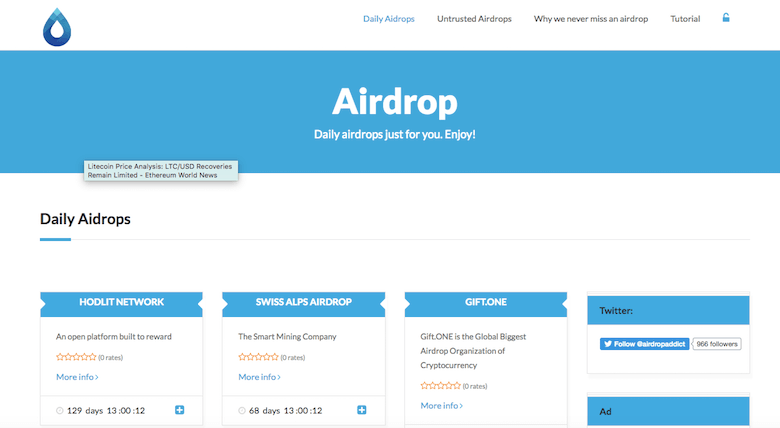The image size is (780, 428).
Task: Click the 966 followers count bubble
Action: pos(717,344)
